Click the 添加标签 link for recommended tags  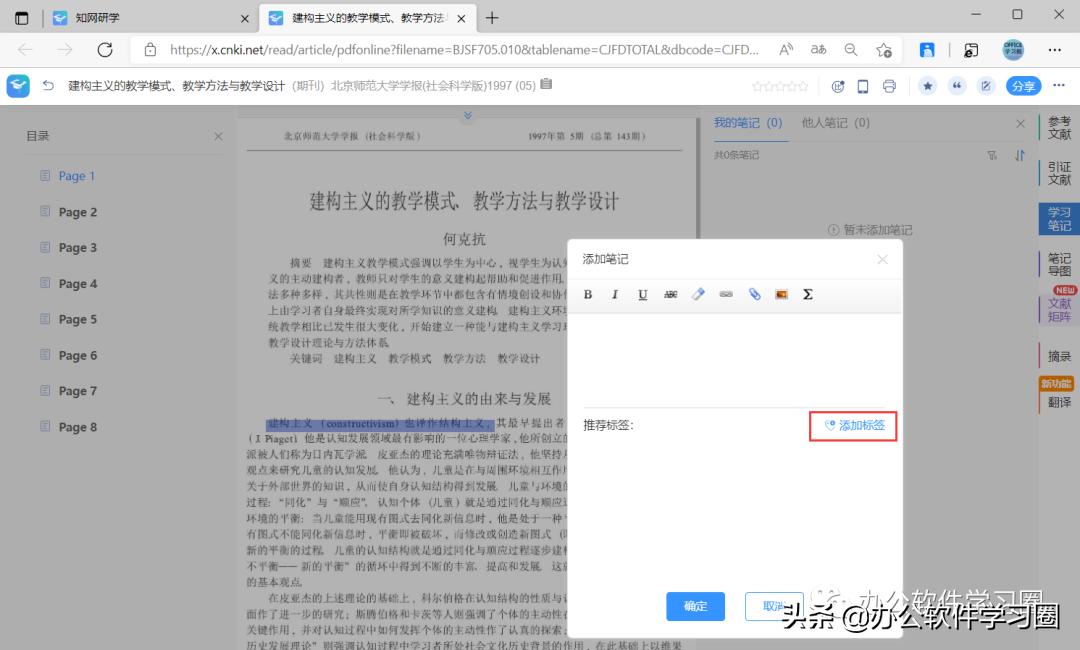tap(852, 426)
